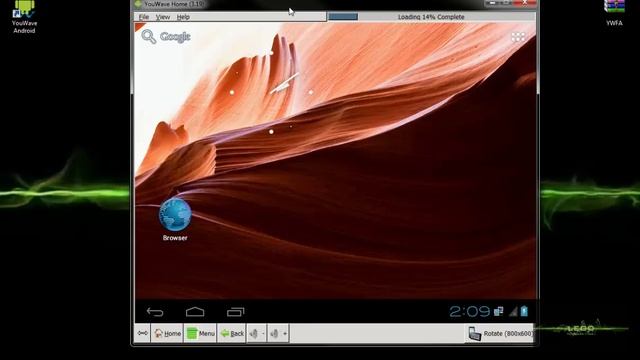Open the Help menu
The image size is (640, 360).
click(183, 17)
